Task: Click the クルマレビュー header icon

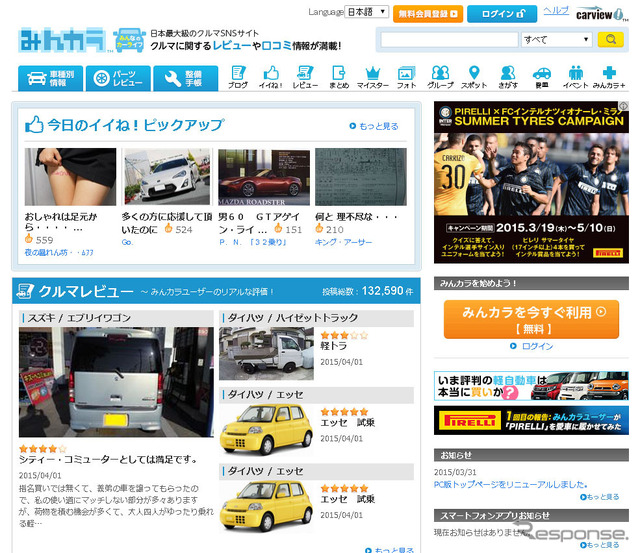Action: click(x=25, y=291)
